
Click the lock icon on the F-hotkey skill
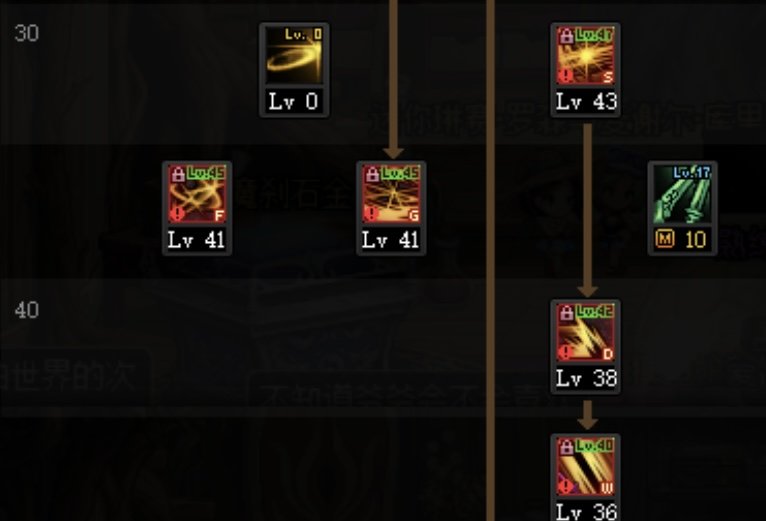(178, 174)
